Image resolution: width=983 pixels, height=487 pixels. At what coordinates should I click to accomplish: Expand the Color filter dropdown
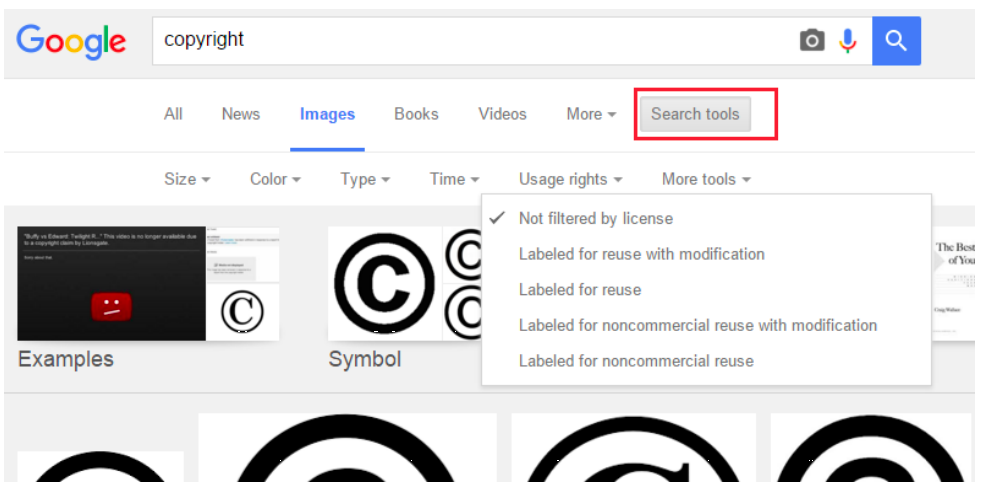click(x=275, y=179)
